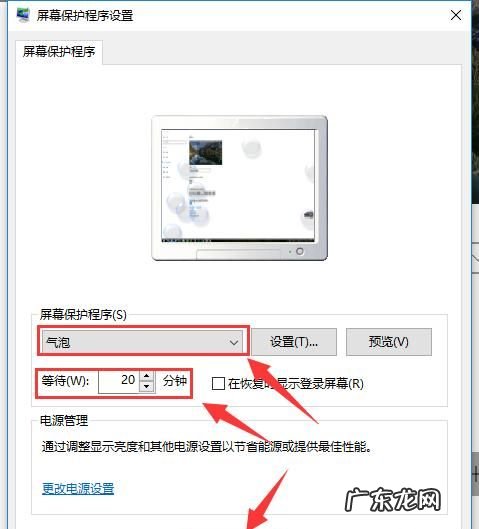479x529 pixels.
Task: Click the screen saver settings title bar icon
Action: coord(23,15)
